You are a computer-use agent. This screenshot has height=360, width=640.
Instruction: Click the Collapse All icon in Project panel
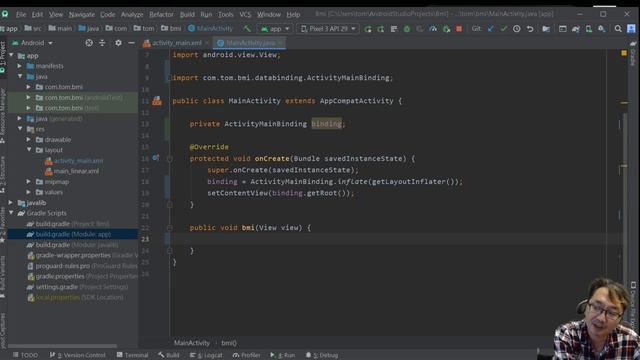click(102, 42)
